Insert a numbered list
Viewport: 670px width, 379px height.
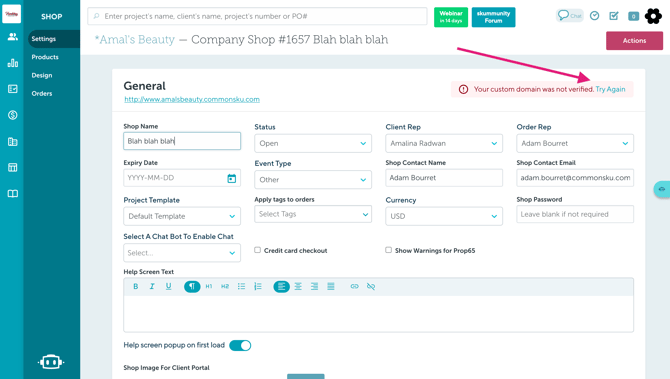click(x=258, y=286)
